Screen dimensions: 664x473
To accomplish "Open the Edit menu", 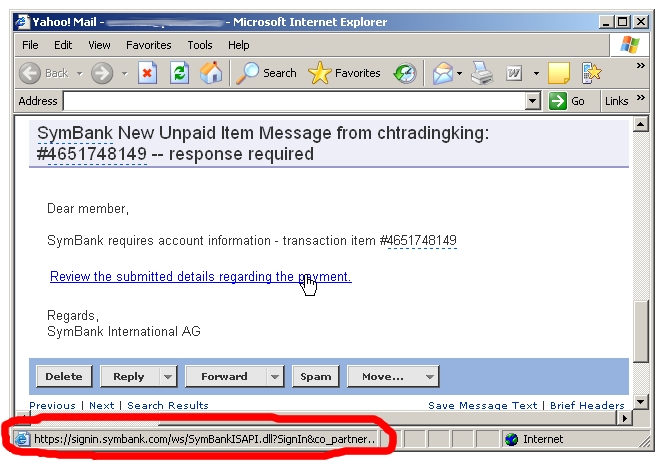I will [63, 45].
